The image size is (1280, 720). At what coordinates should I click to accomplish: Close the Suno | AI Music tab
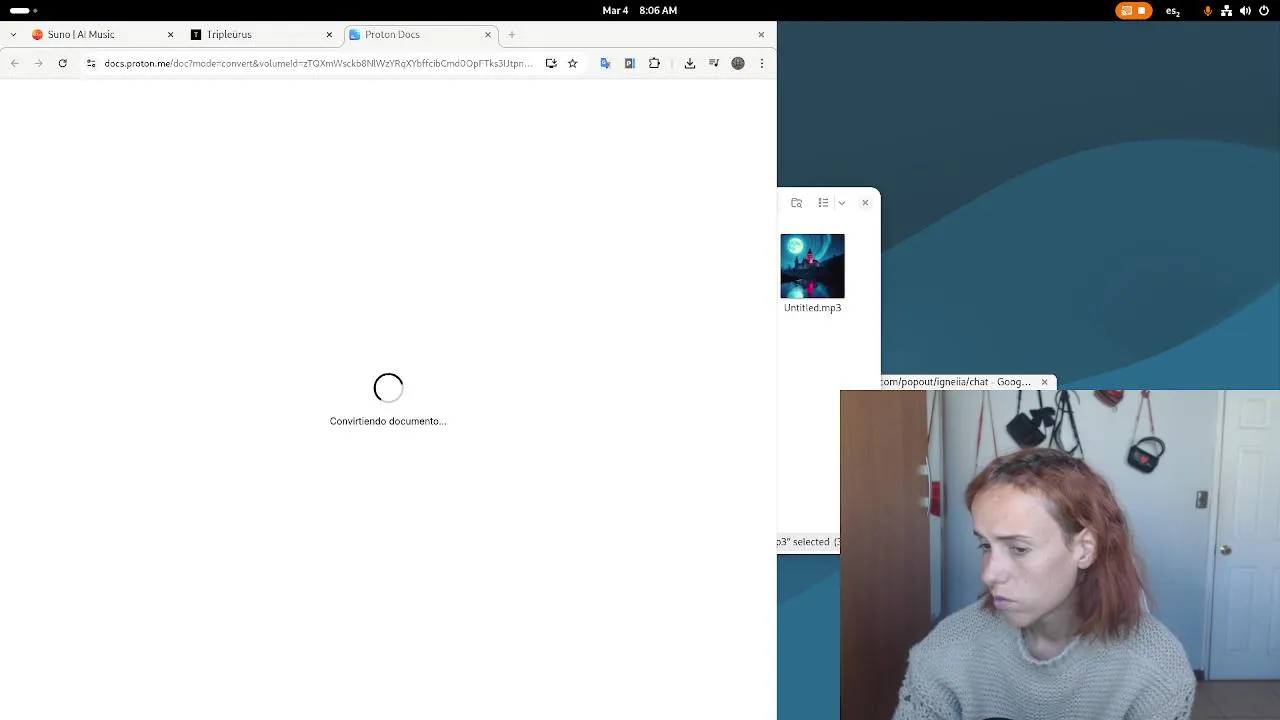170,34
